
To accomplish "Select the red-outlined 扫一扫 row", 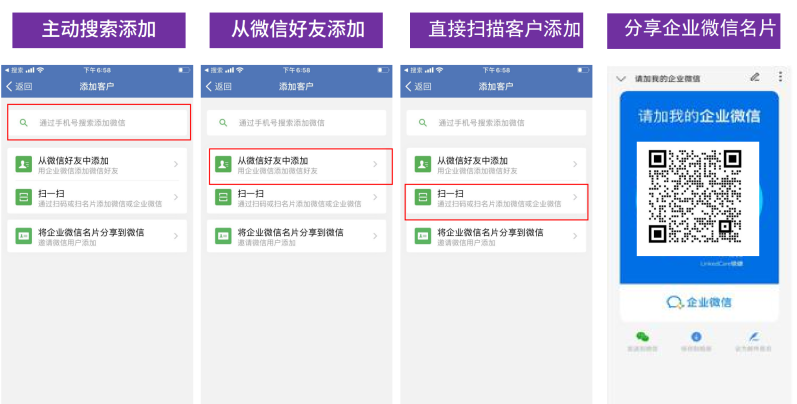I will pyautogui.click(x=497, y=202).
